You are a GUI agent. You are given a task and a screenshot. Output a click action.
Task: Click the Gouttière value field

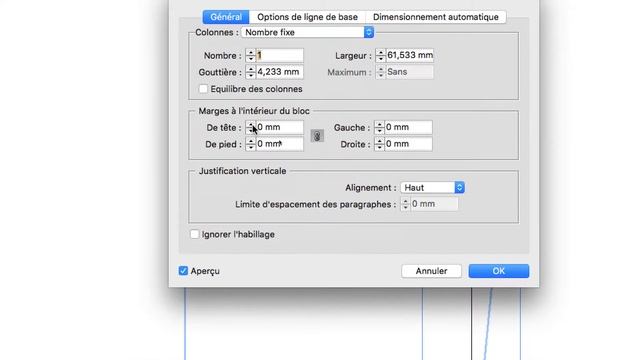(280, 72)
